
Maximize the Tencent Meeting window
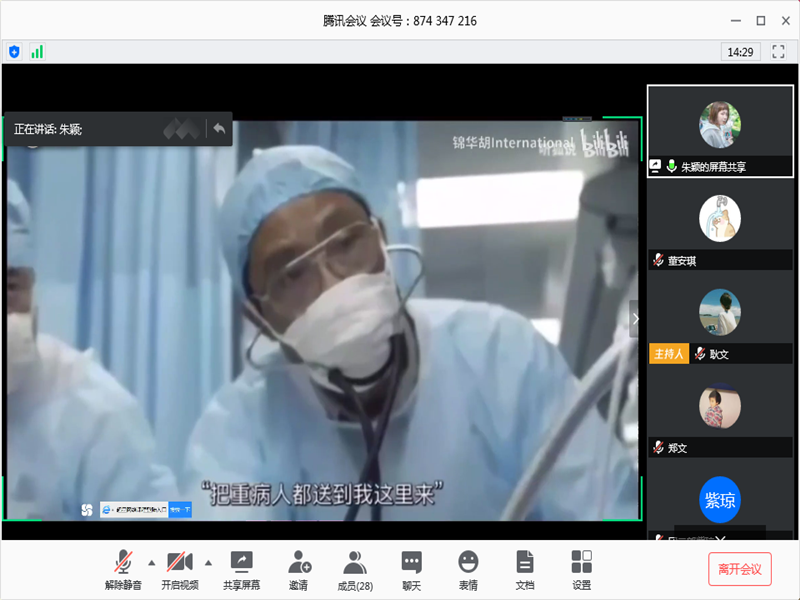click(761, 21)
